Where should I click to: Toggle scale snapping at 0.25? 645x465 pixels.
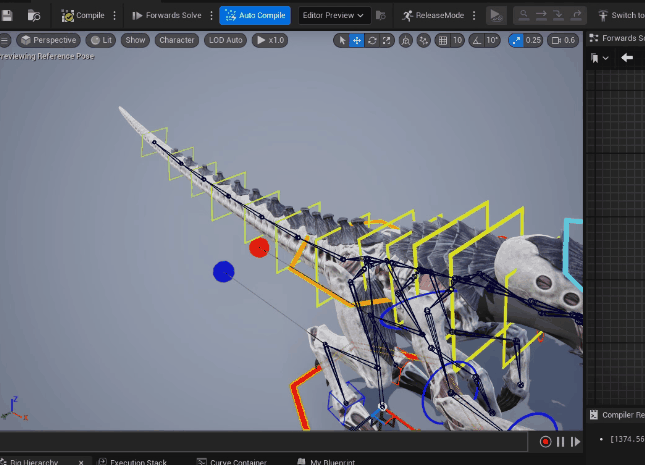[x=527, y=40]
